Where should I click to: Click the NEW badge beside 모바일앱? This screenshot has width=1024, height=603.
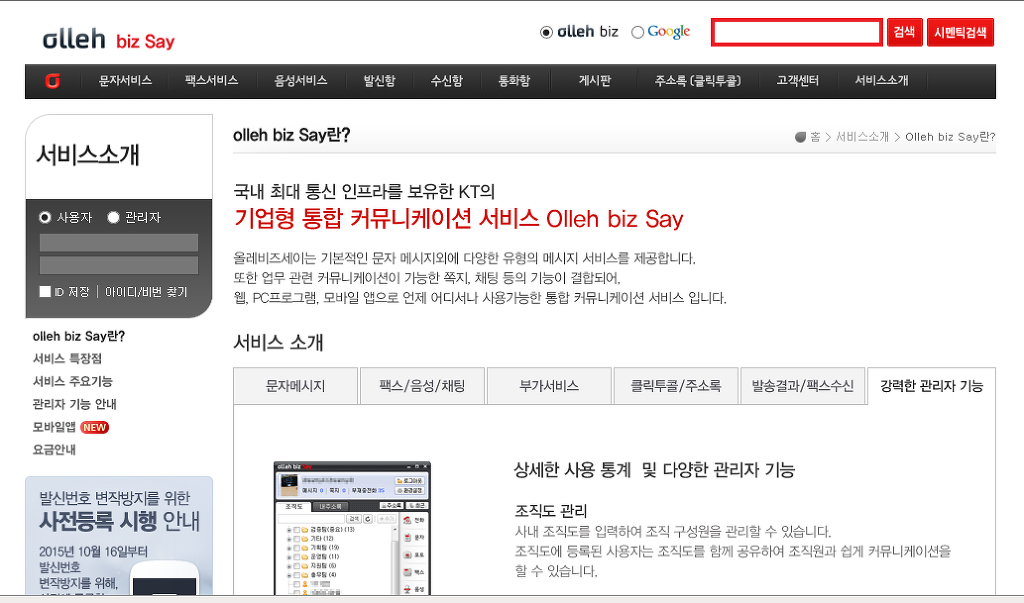95,427
